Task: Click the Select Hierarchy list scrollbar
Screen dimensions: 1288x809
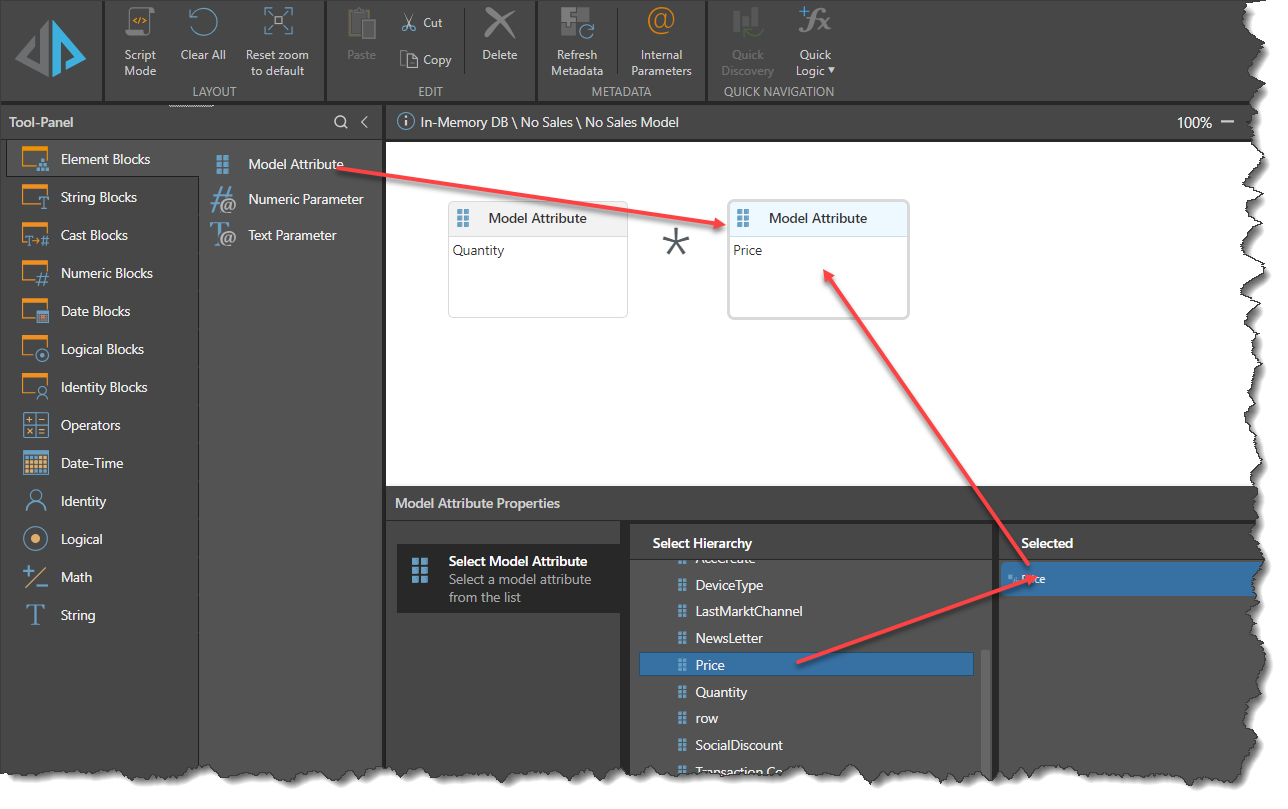Action: (x=985, y=710)
